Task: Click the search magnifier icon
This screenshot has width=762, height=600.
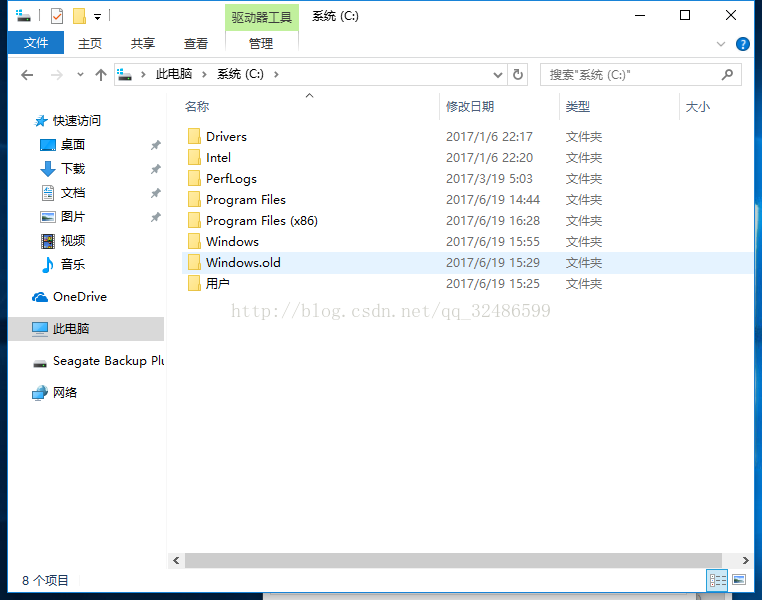Action: (x=727, y=75)
